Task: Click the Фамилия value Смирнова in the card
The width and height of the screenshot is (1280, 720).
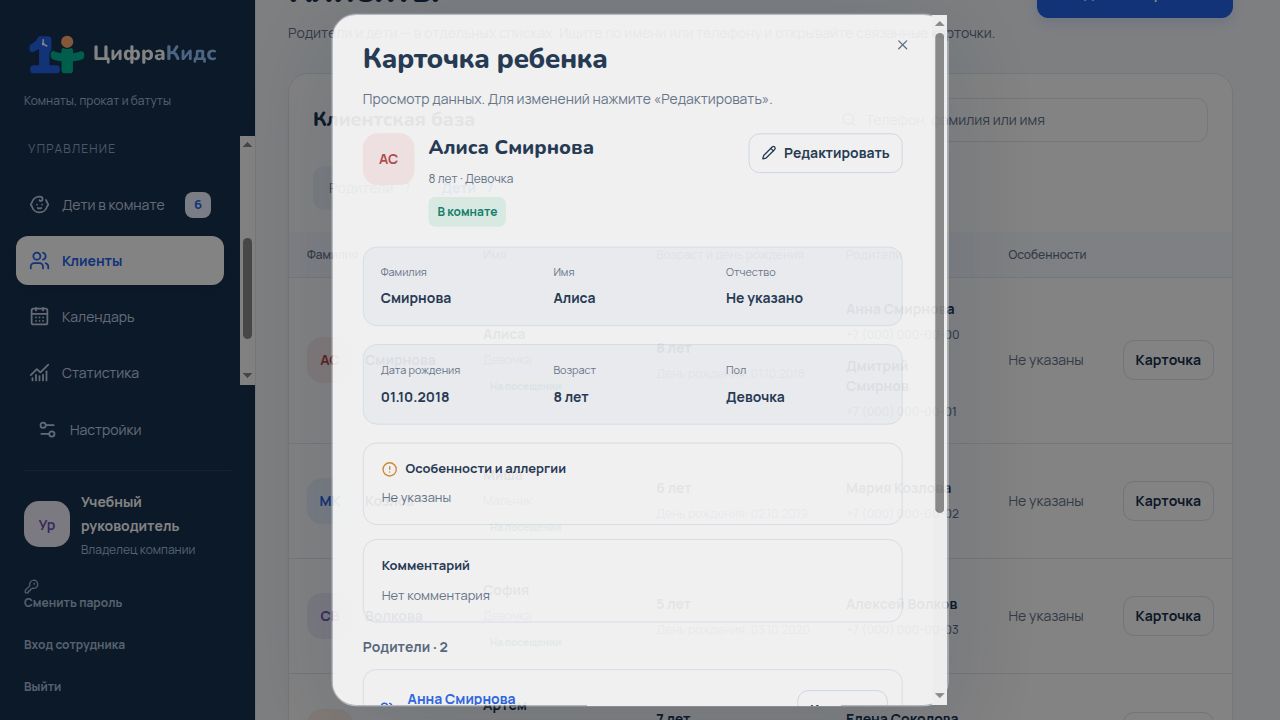Action: click(x=416, y=298)
